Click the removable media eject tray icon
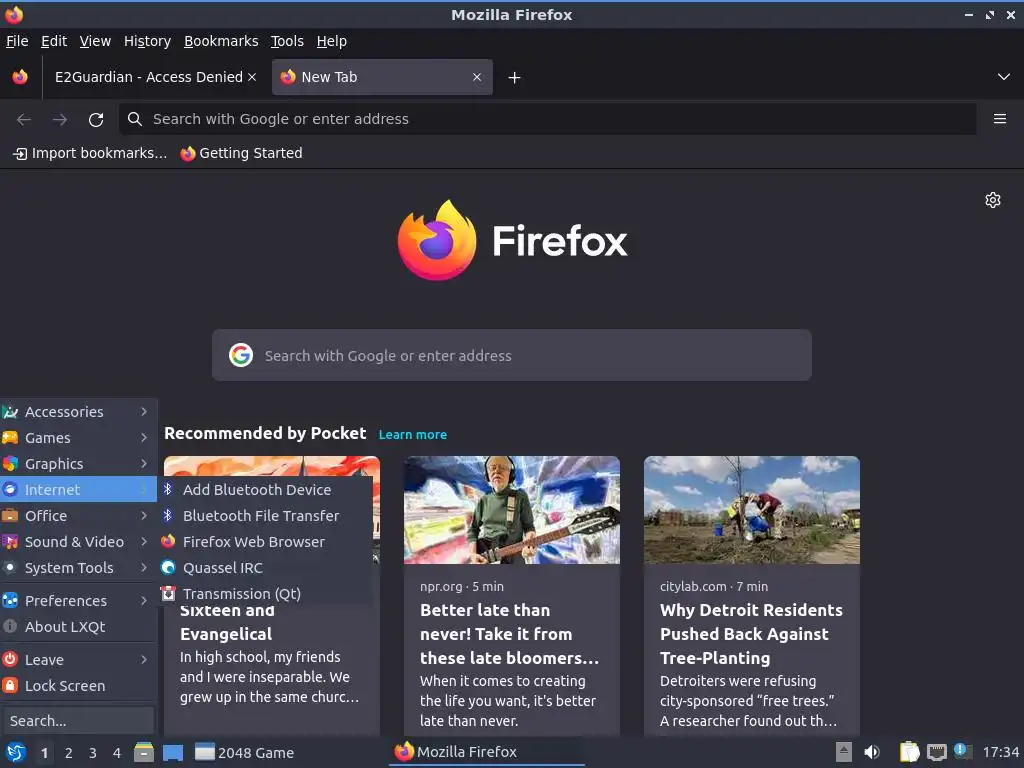This screenshot has width=1024, height=768. (844, 752)
